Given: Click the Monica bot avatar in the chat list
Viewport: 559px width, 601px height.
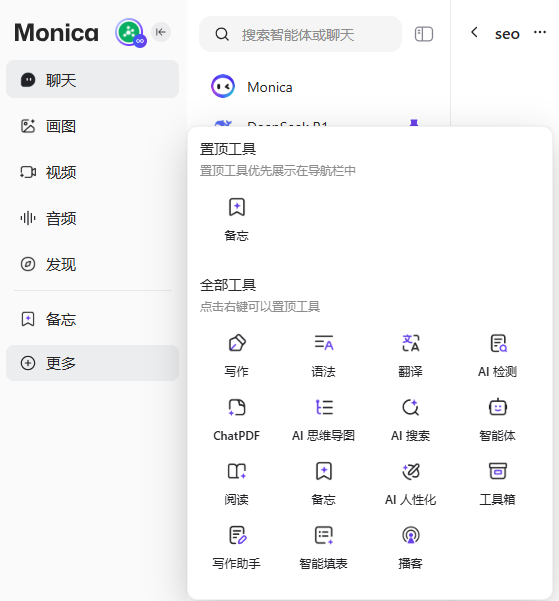Looking at the screenshot, I should coord(223,86).
